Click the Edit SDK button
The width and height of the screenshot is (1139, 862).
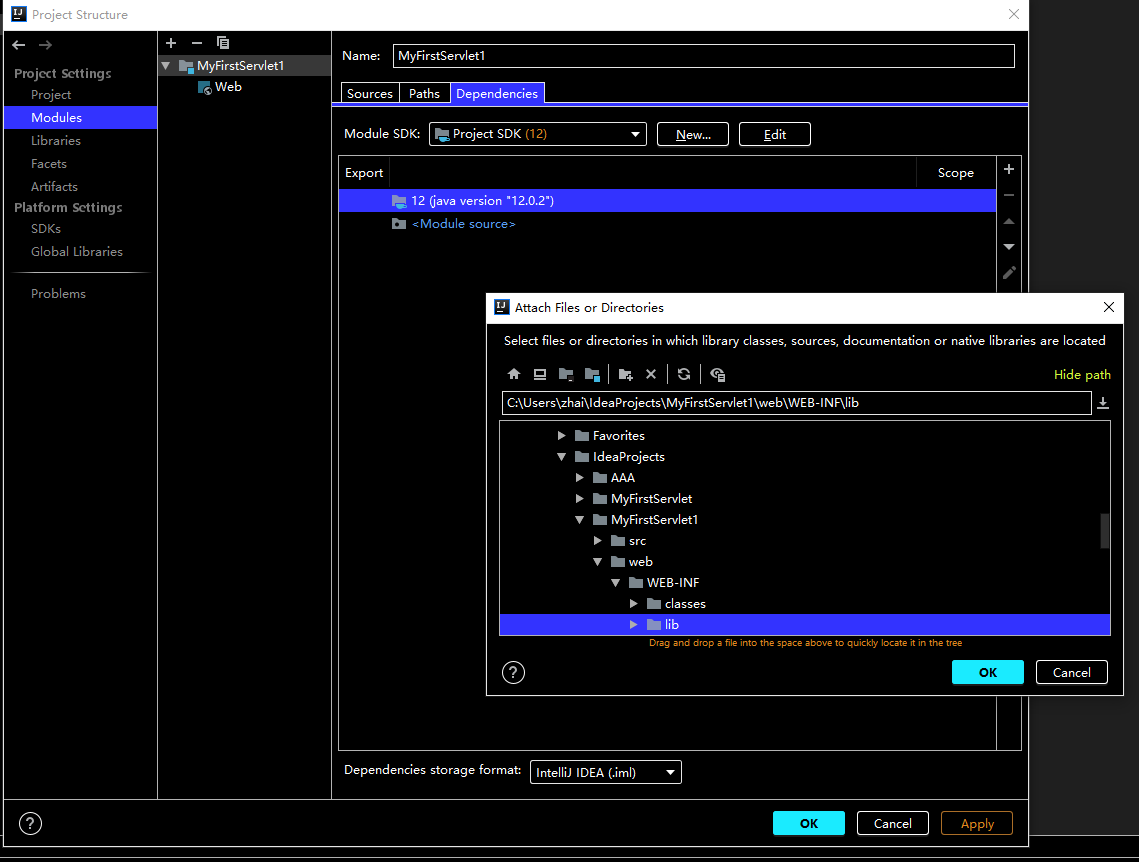pos(775,134)
